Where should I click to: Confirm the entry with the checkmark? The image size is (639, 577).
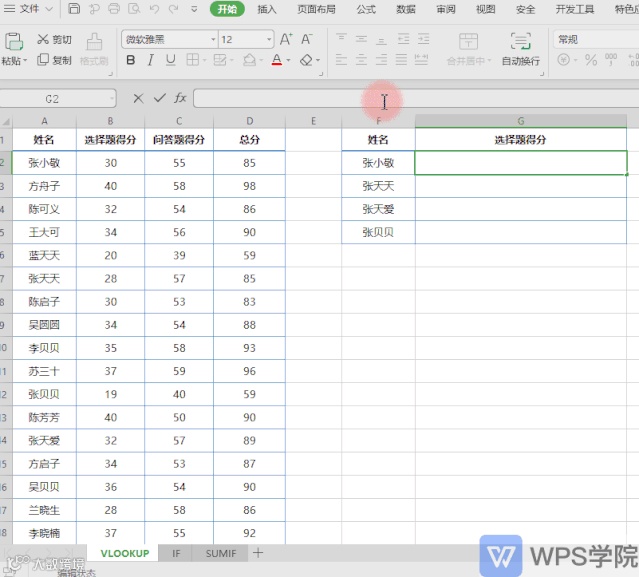coord(160,98)
